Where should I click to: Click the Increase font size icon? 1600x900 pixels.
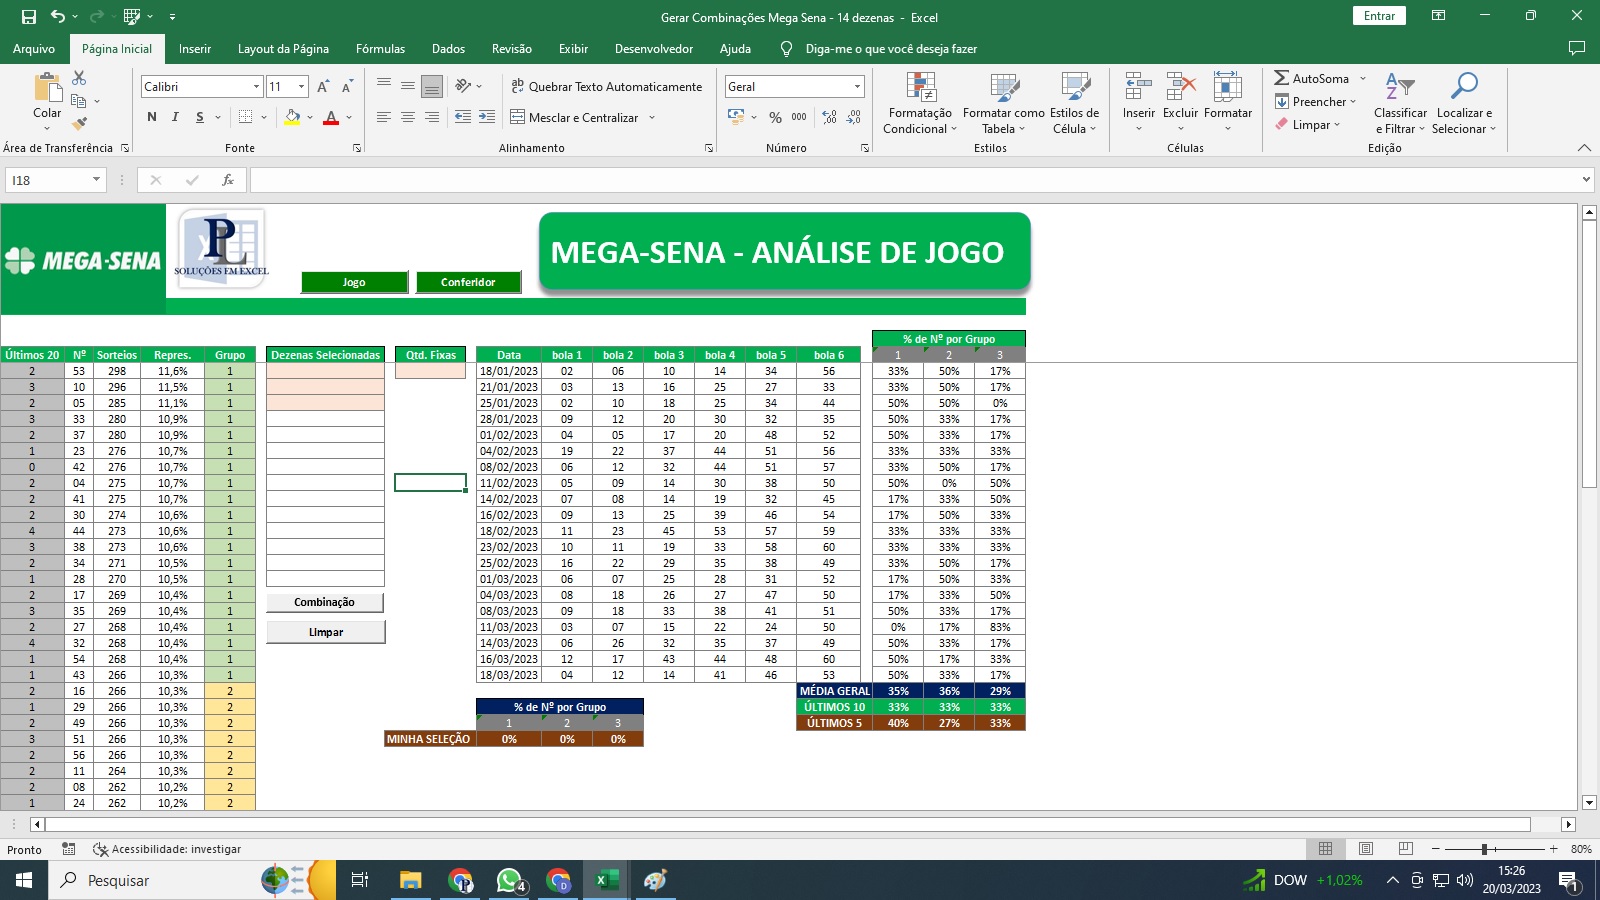point(323,87)
